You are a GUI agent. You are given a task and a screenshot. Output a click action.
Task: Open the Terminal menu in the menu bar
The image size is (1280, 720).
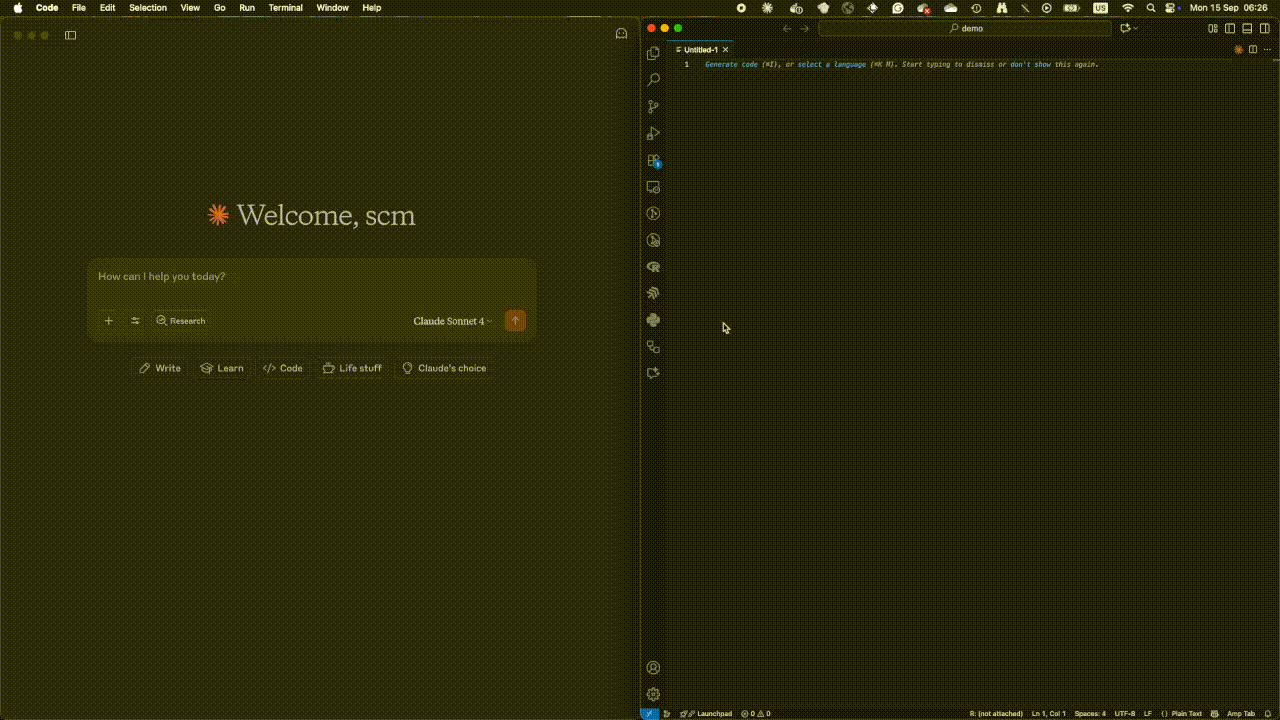point(285,8)
